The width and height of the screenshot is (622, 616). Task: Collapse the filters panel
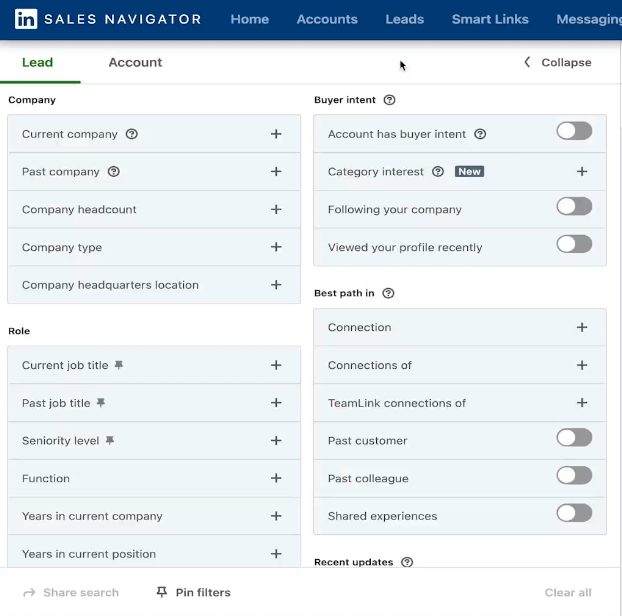(558, 62)
